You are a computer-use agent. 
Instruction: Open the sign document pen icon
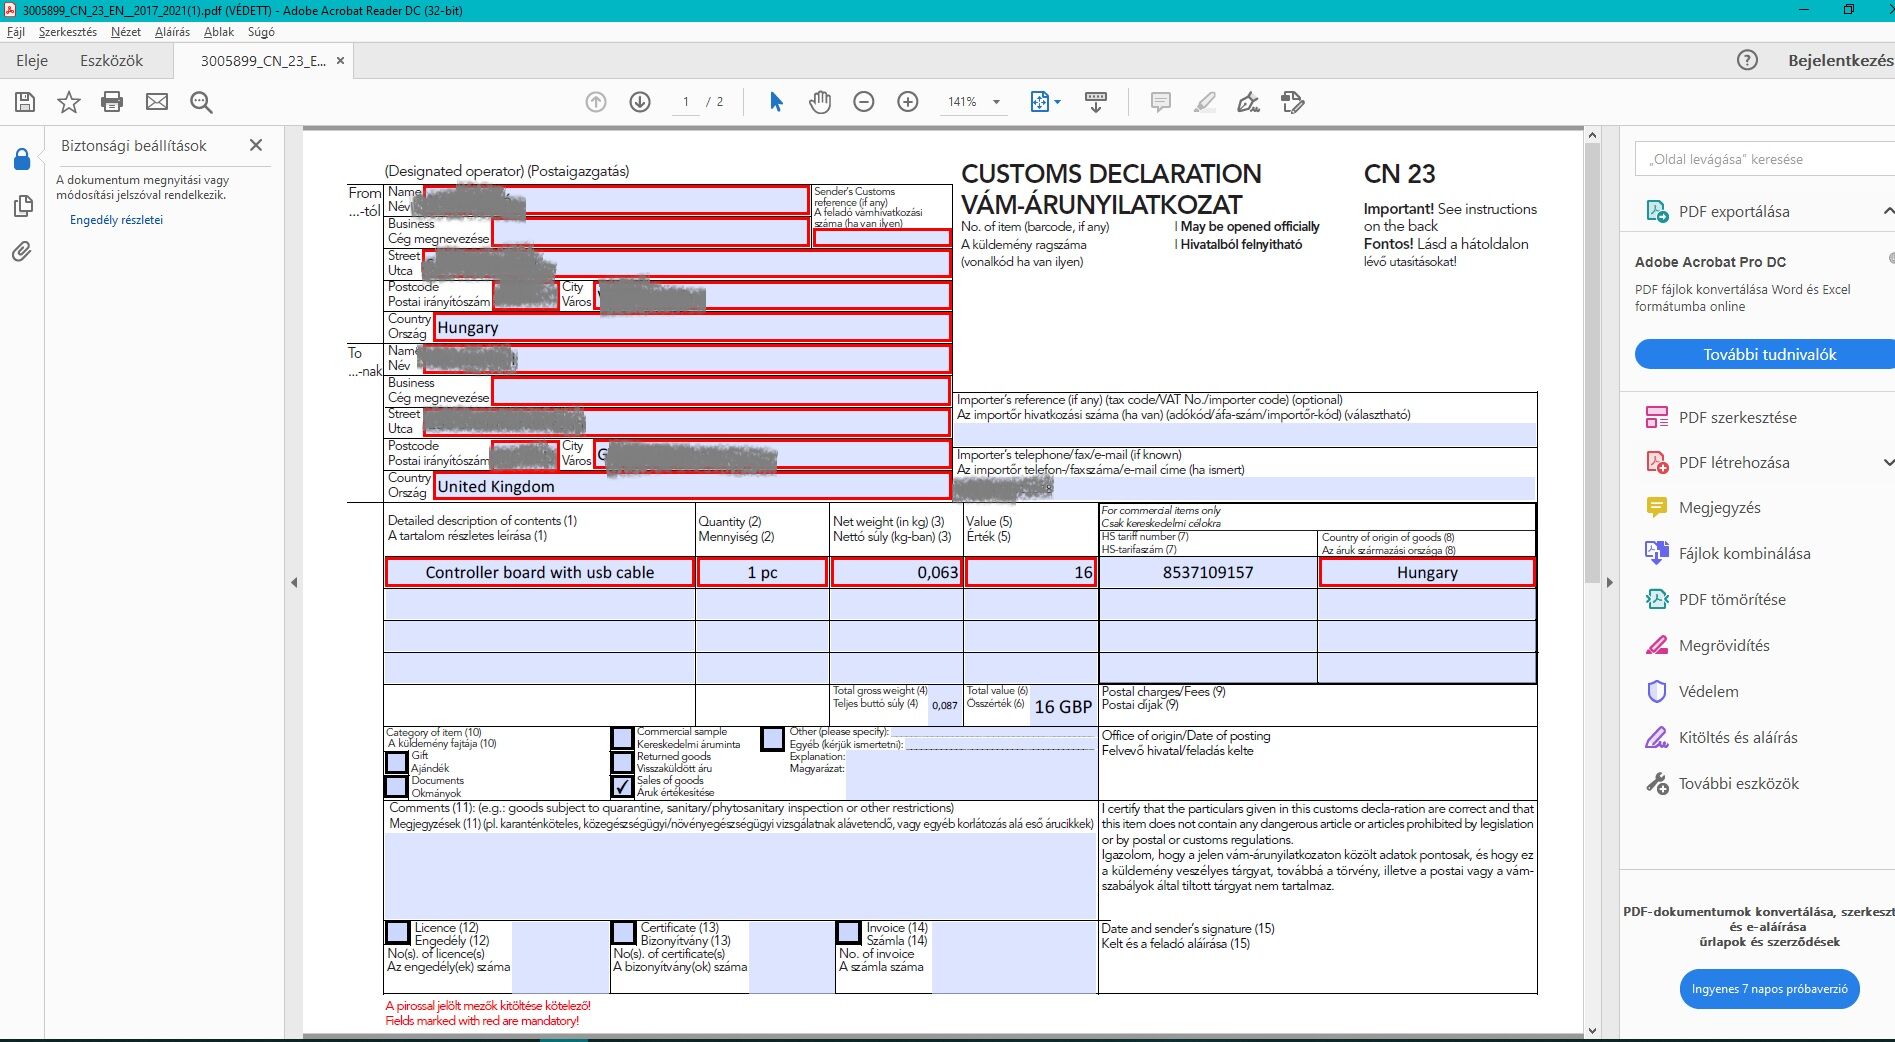(1248, 102)
